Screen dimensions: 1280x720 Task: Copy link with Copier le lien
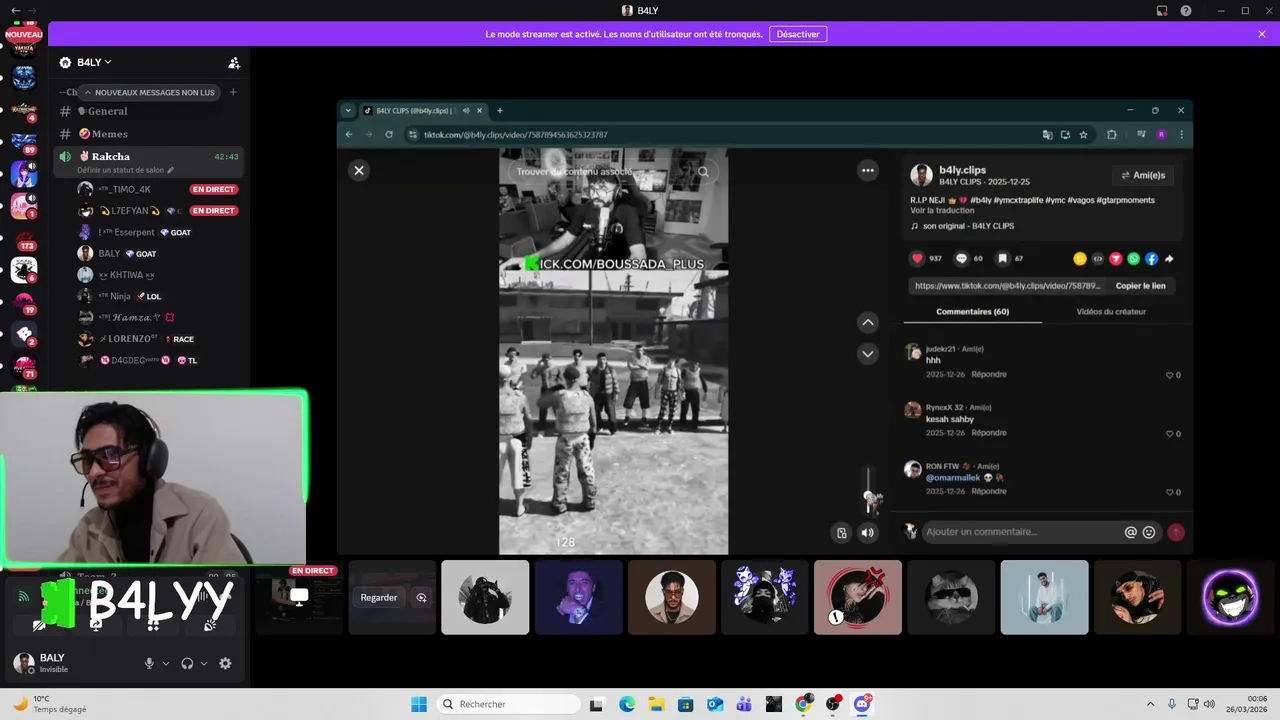click(x=1140, y=286)
